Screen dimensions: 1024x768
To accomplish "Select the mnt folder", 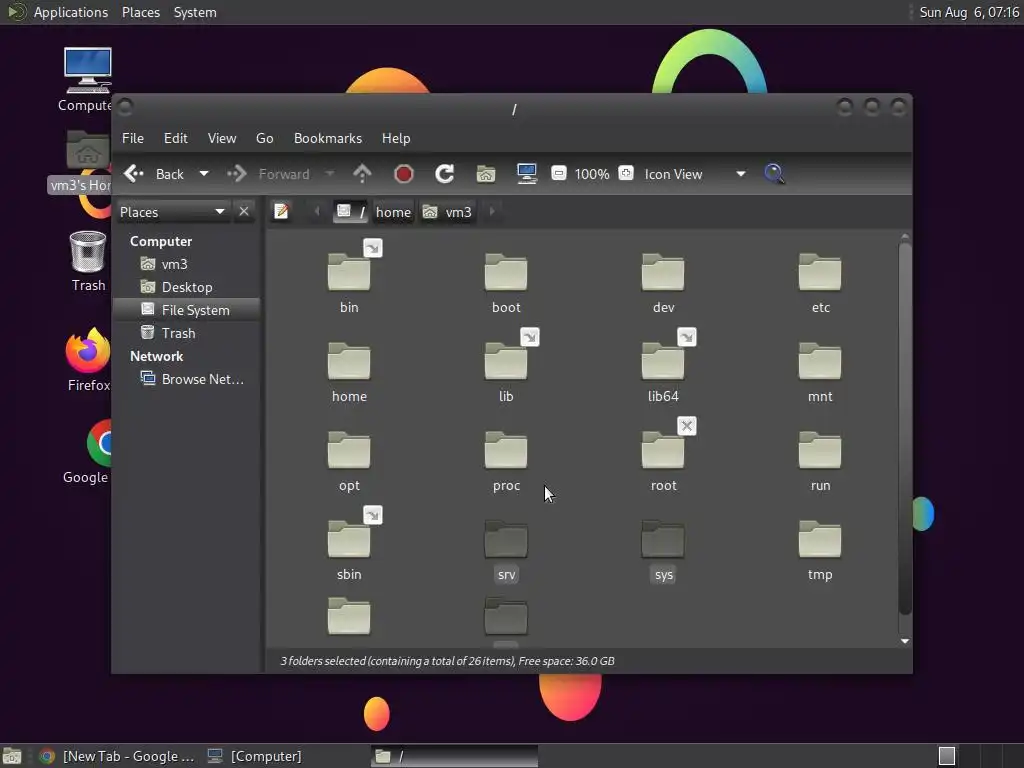I will coord(820,360).
